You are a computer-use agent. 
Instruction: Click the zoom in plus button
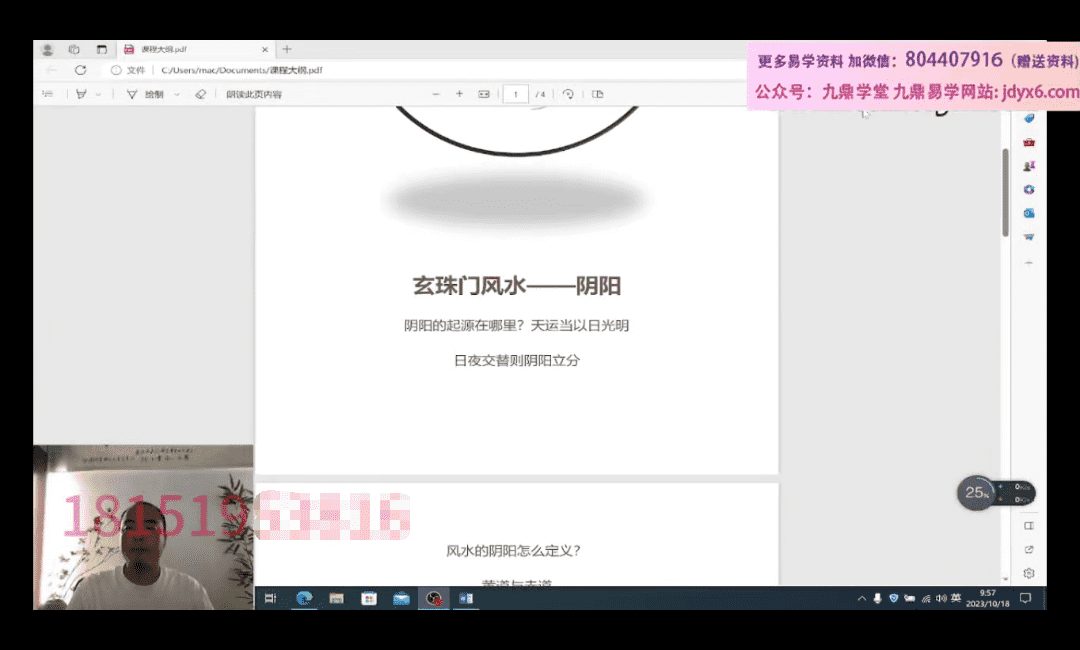459,94
